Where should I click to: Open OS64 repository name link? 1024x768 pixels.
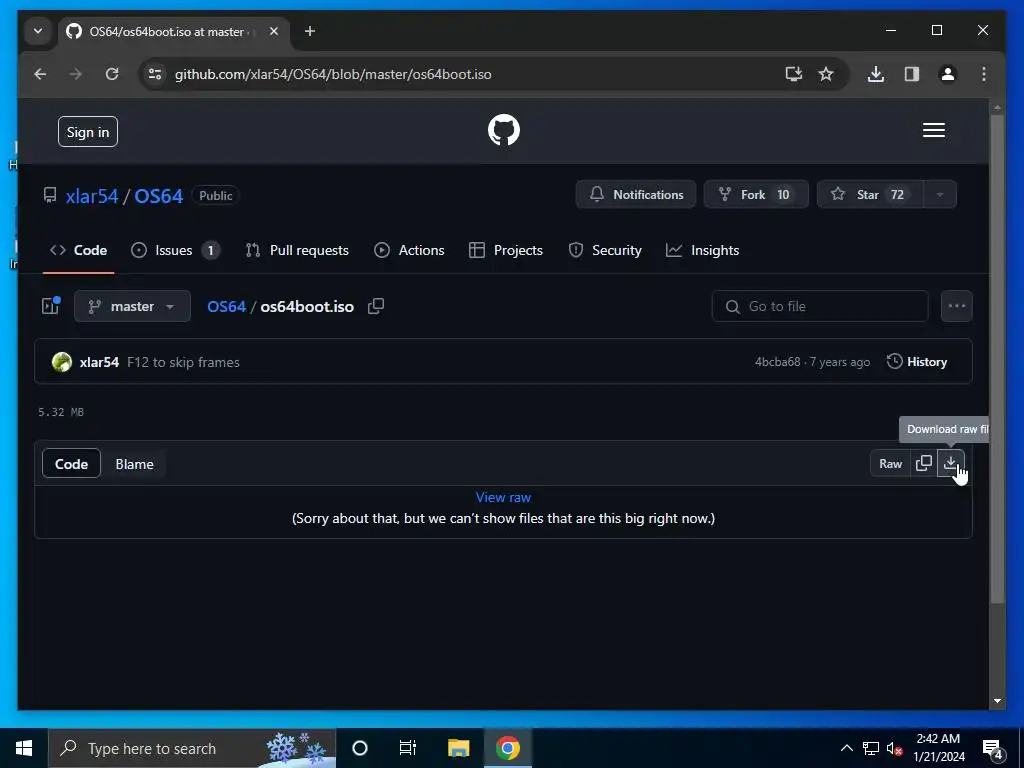tap(159, 196)
